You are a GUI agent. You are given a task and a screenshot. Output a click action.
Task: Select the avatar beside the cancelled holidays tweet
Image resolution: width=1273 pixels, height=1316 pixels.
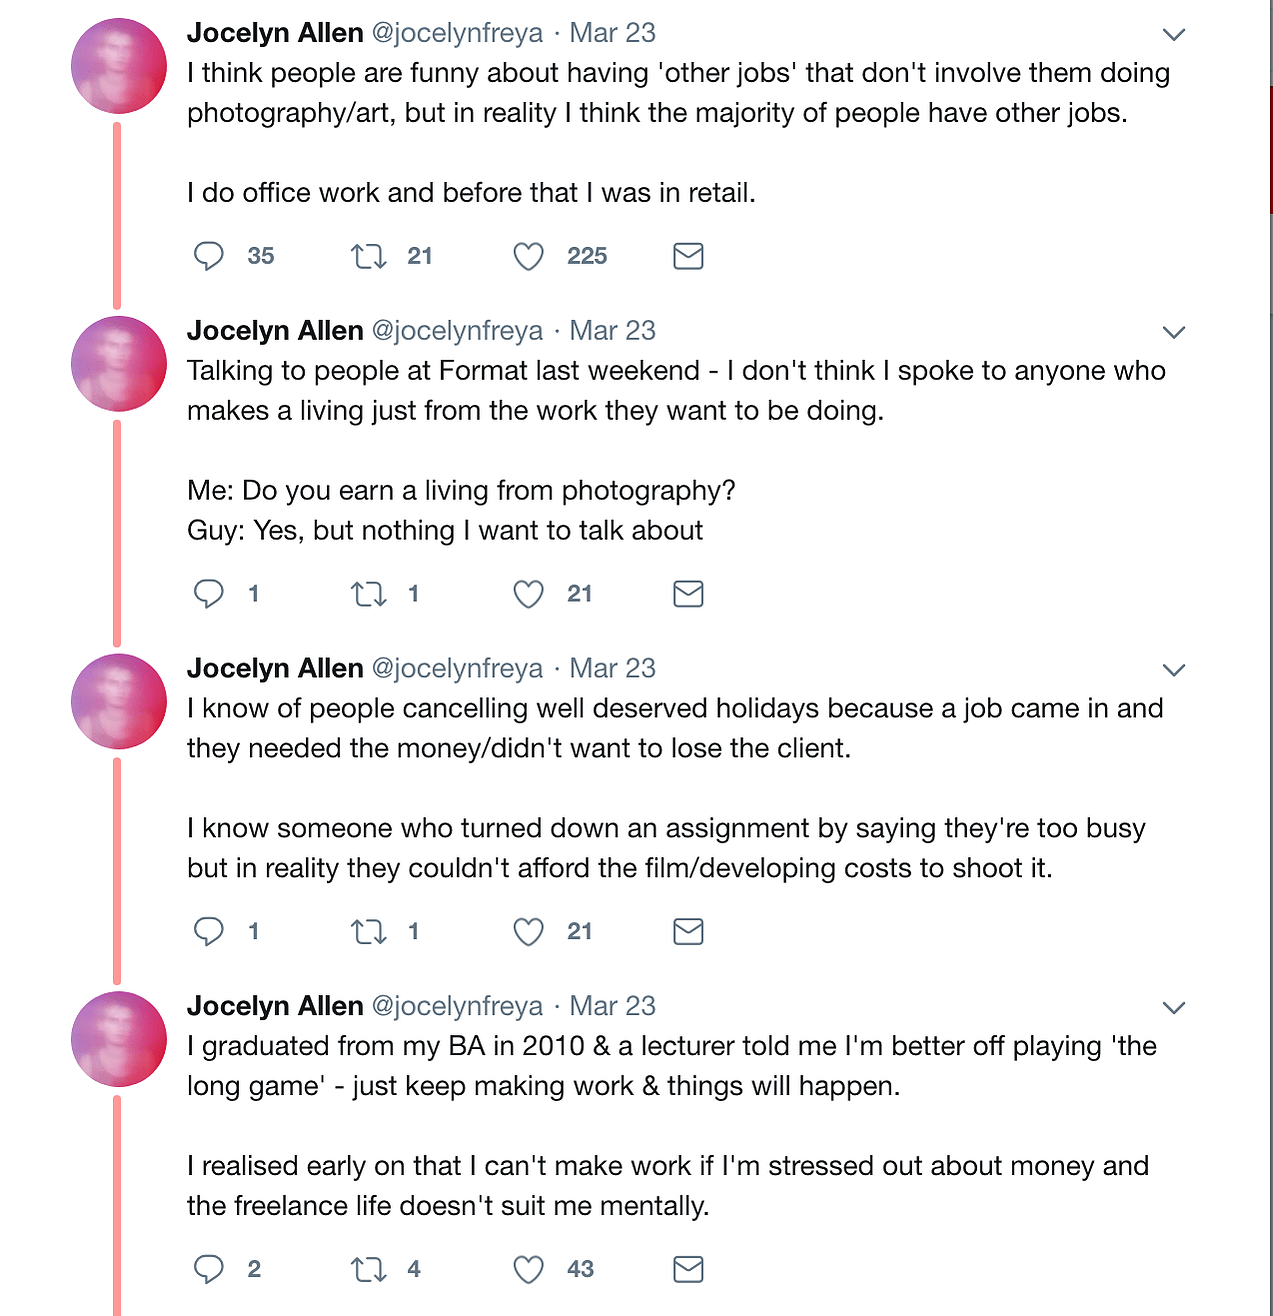pos(119,701)
